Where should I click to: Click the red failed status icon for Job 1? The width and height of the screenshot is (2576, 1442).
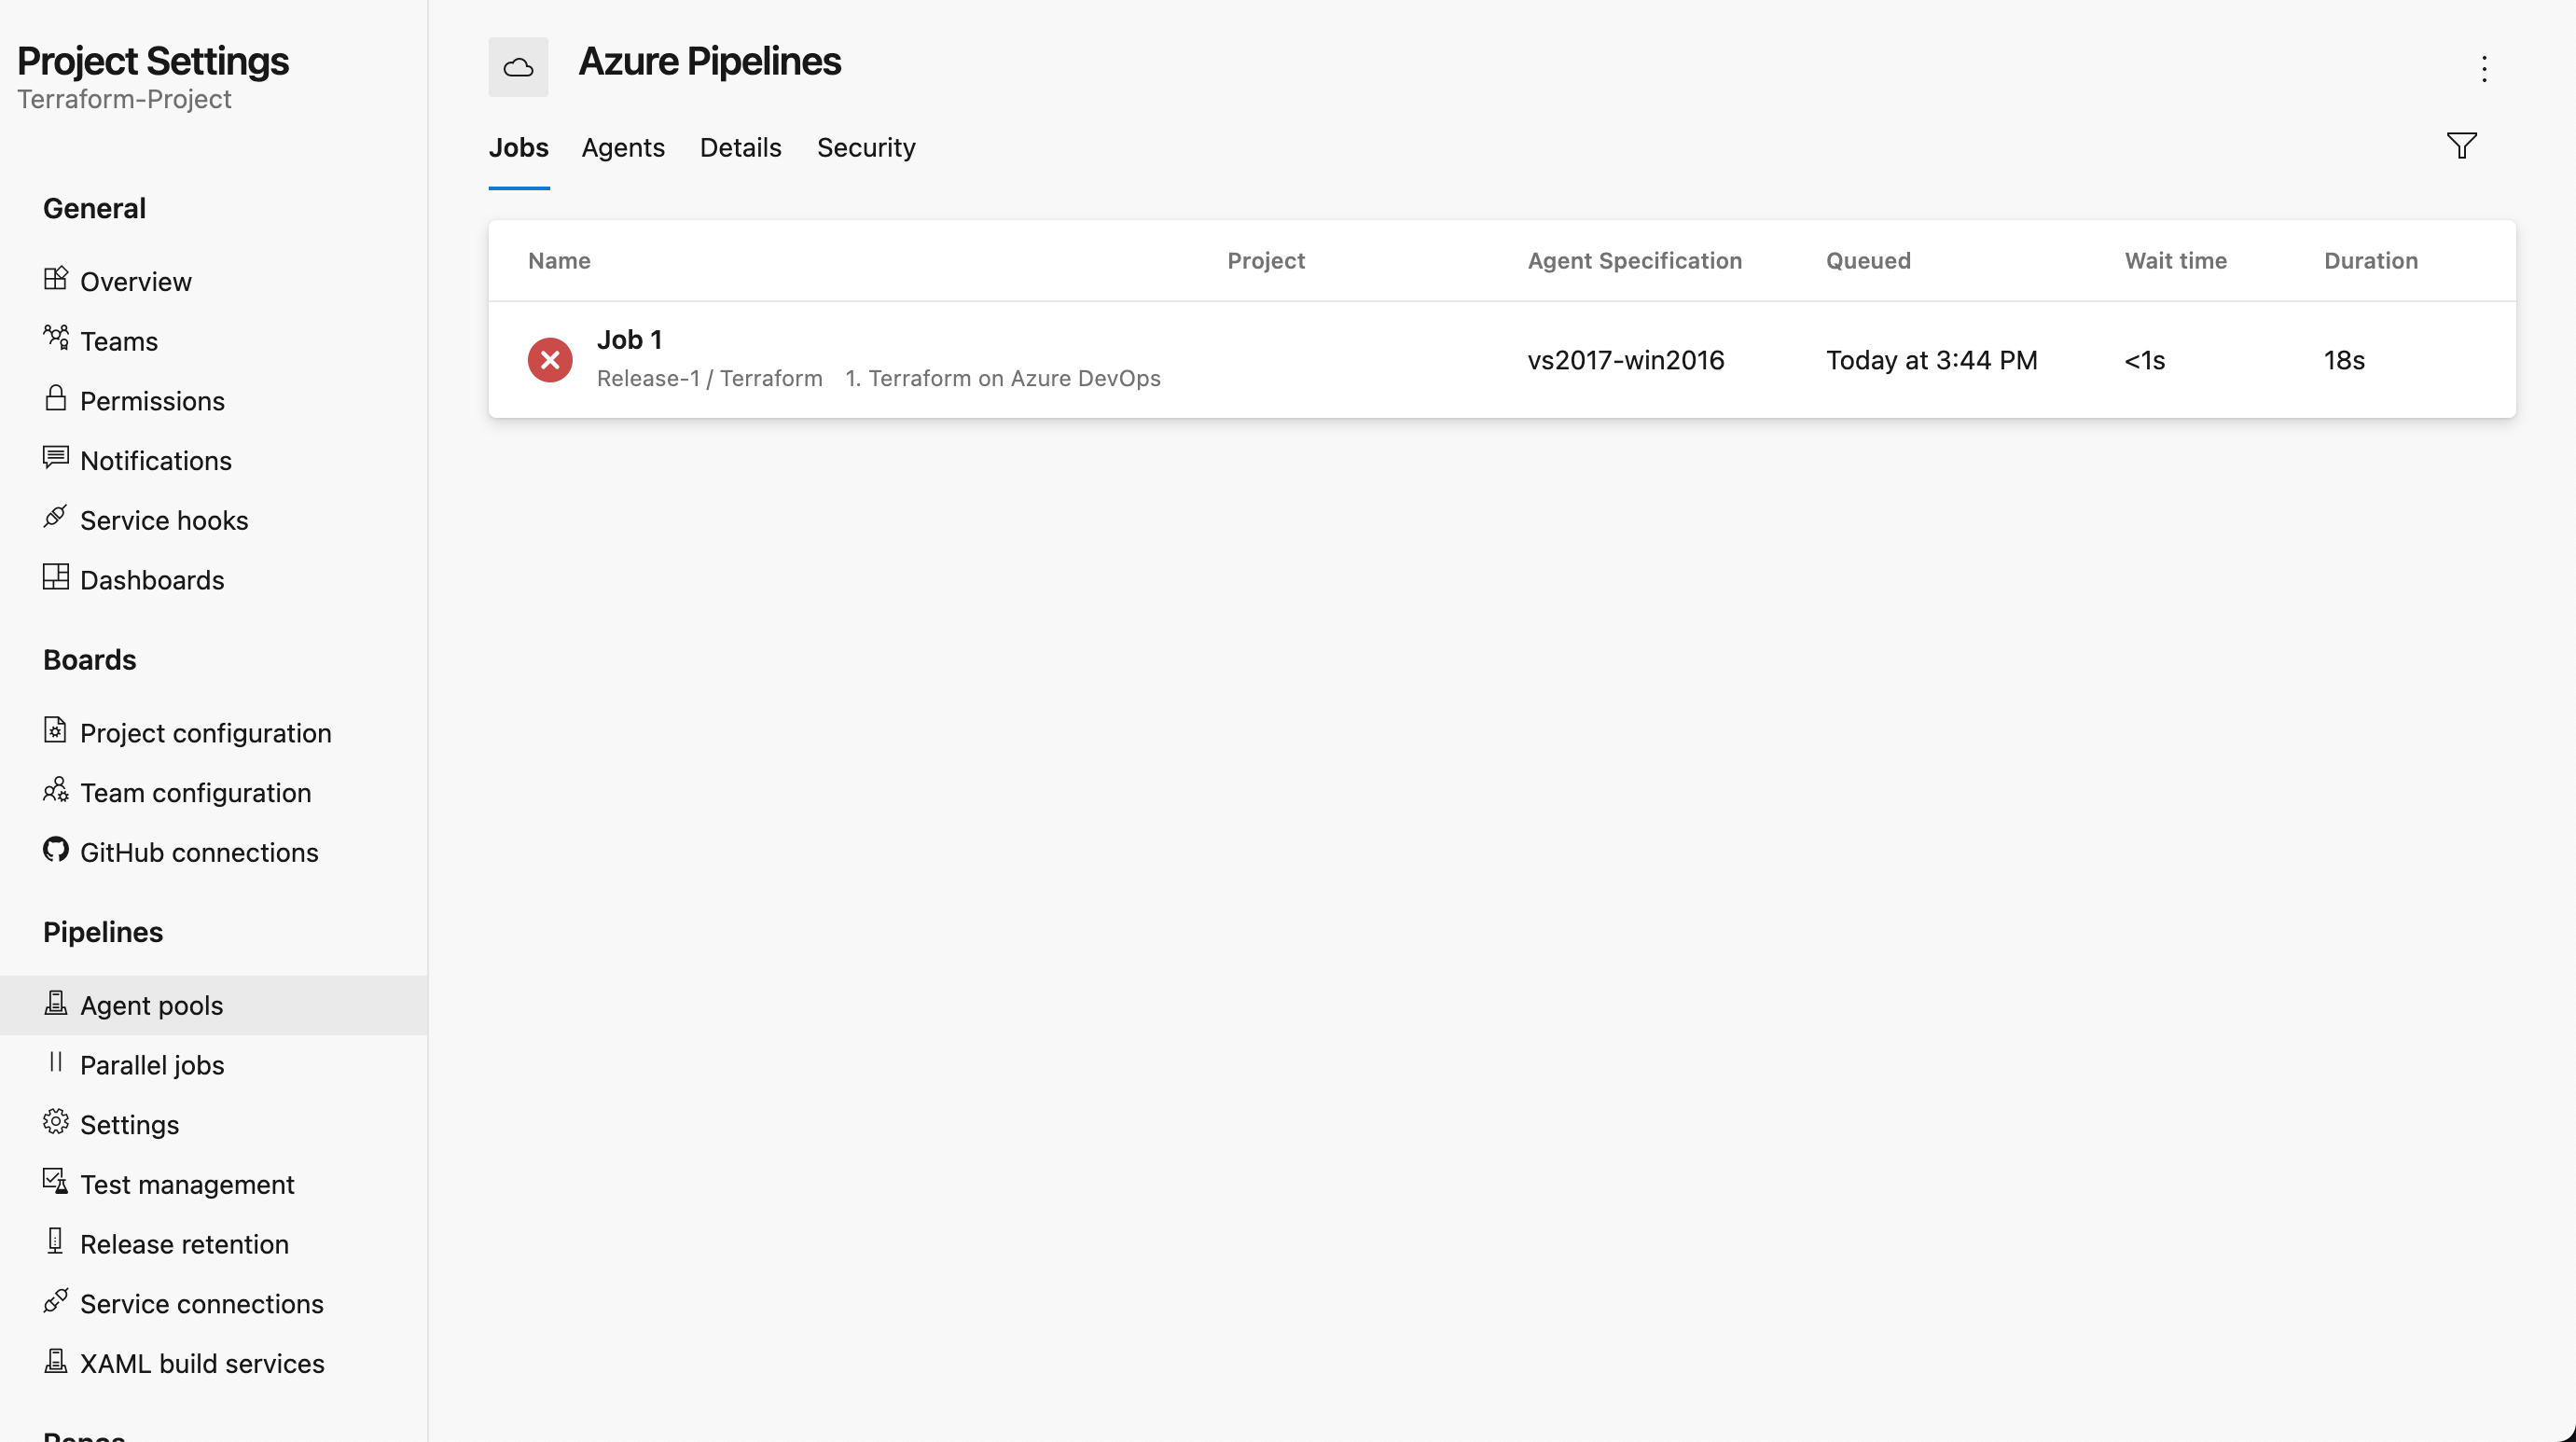550,360
